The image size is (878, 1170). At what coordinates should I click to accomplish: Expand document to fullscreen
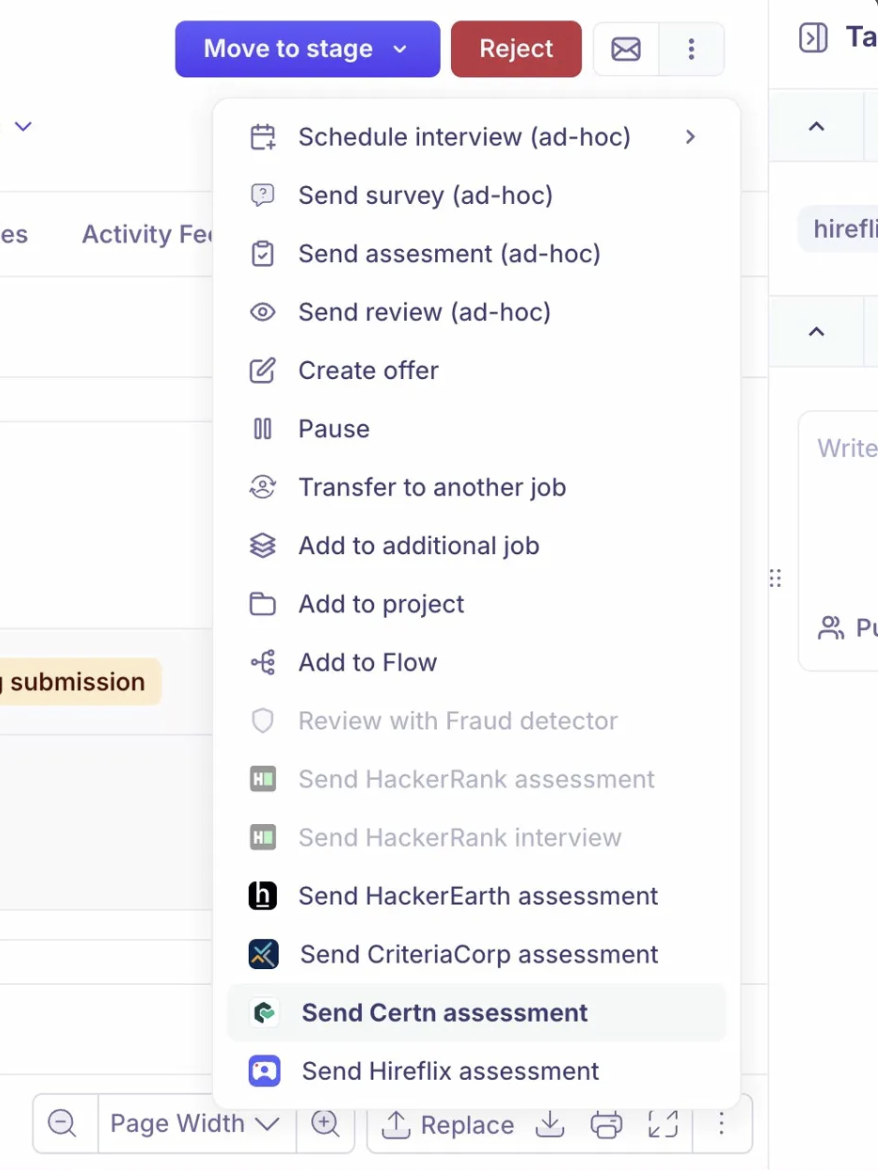tap(663, 1124)
